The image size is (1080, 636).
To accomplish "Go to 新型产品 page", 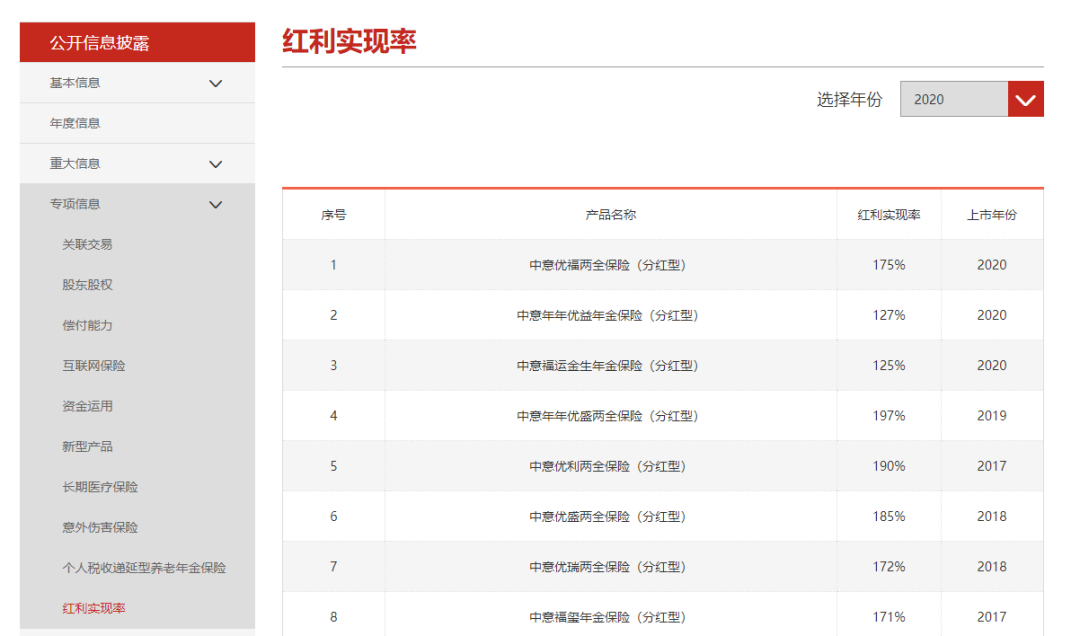I will pos(87,447).
